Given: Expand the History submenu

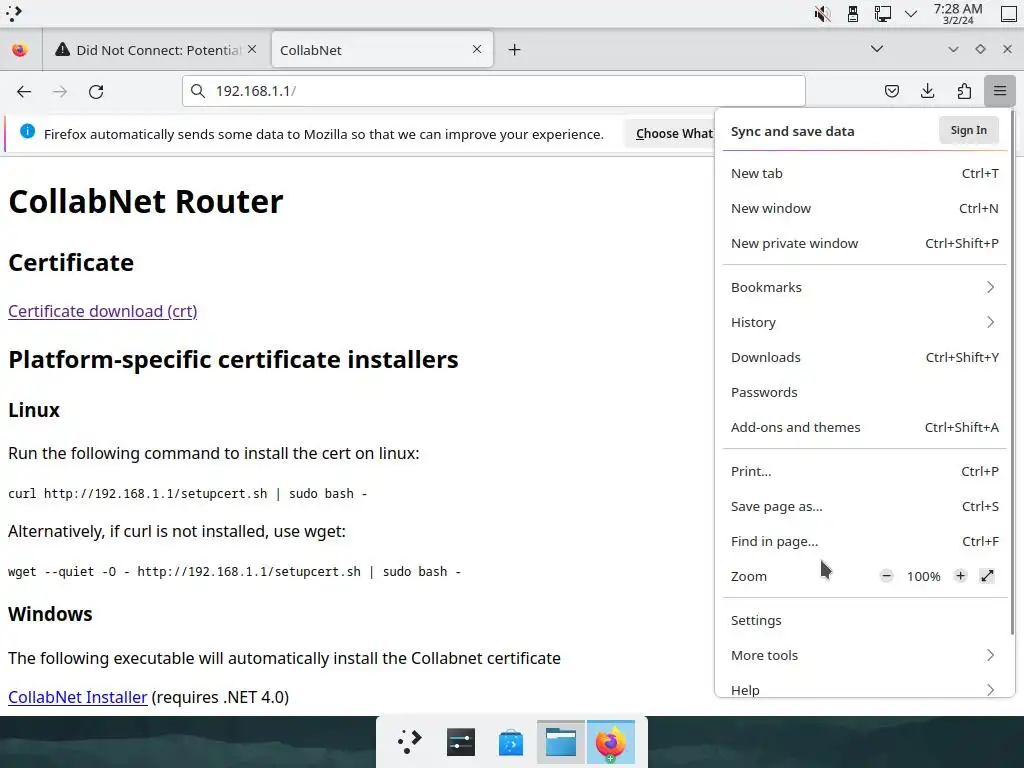Looking at the screenshot, I should click(865, 322).
